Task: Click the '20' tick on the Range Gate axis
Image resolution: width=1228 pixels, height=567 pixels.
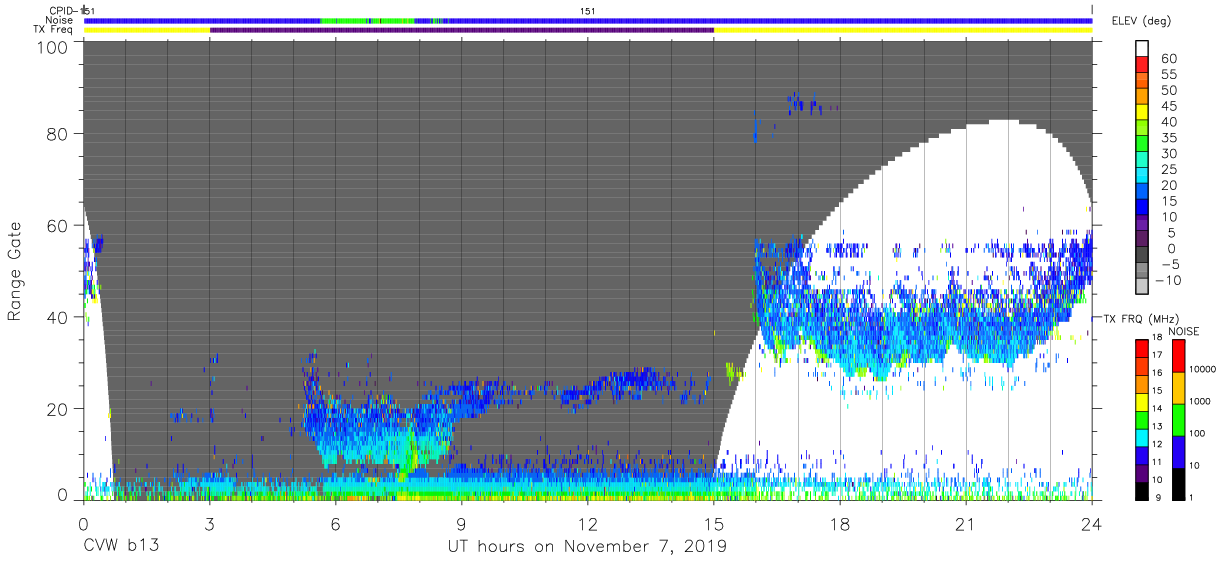Action: (57, 410)
